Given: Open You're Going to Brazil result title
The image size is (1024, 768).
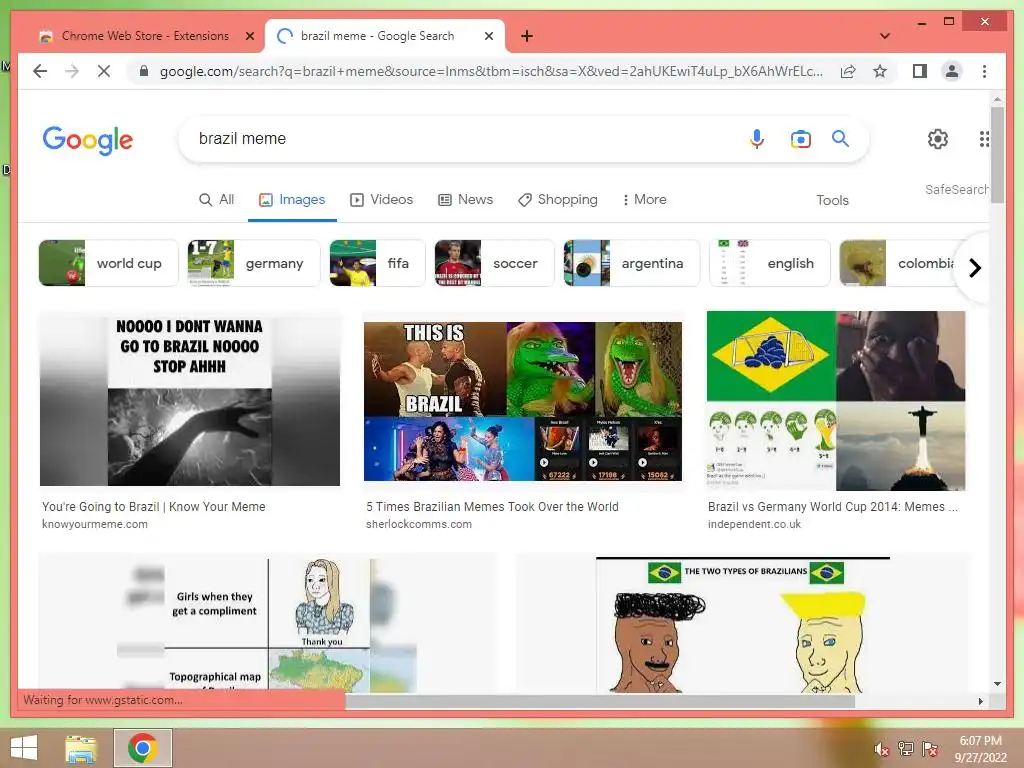Looking at the screenshot, I should coord(153,506).
